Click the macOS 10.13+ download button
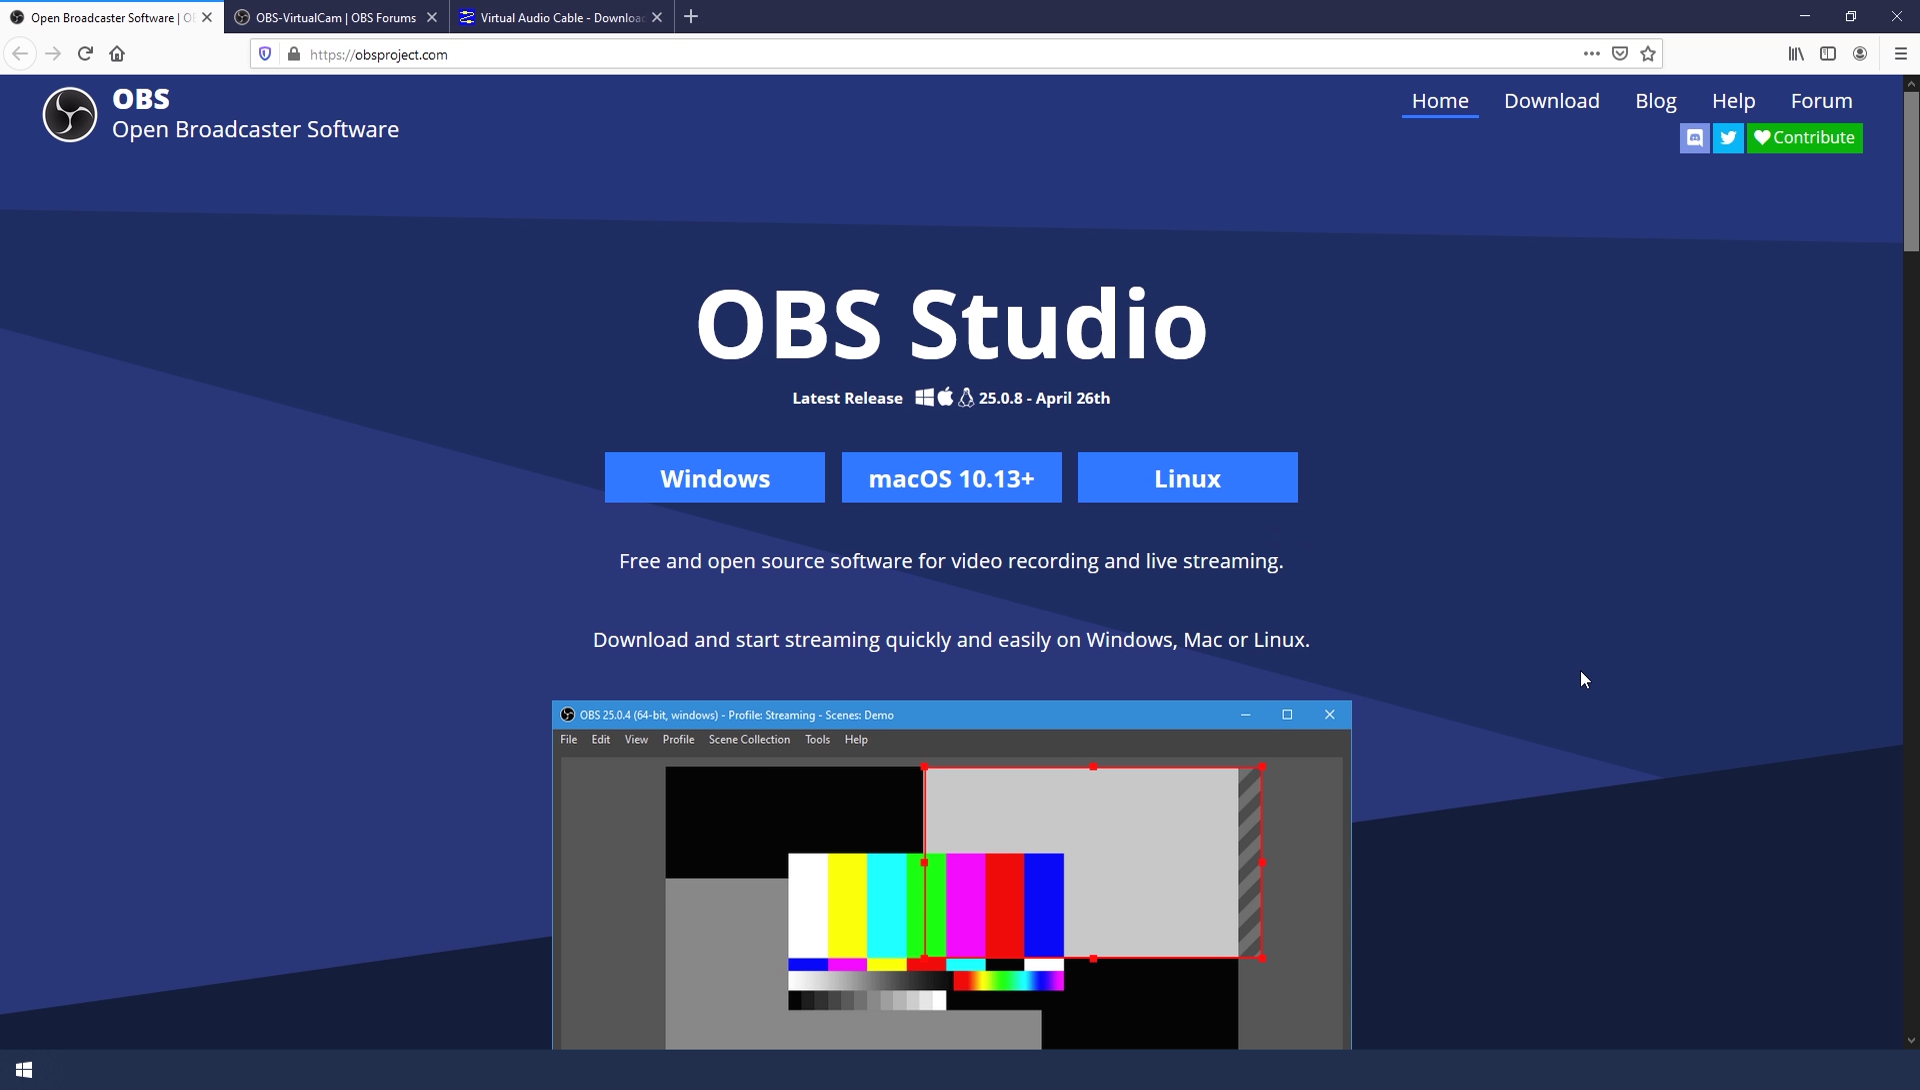This screenshot has width=1920, height=1090. 951,478
